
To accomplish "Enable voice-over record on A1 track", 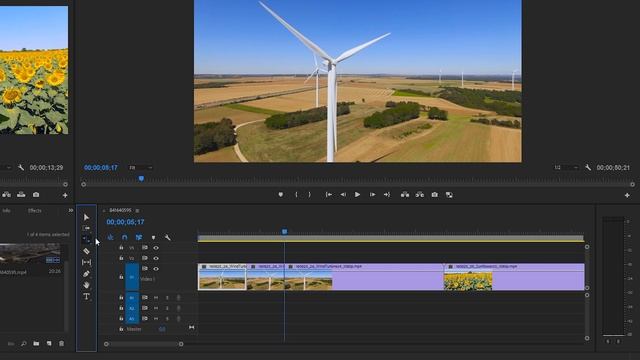I will 178,298.
